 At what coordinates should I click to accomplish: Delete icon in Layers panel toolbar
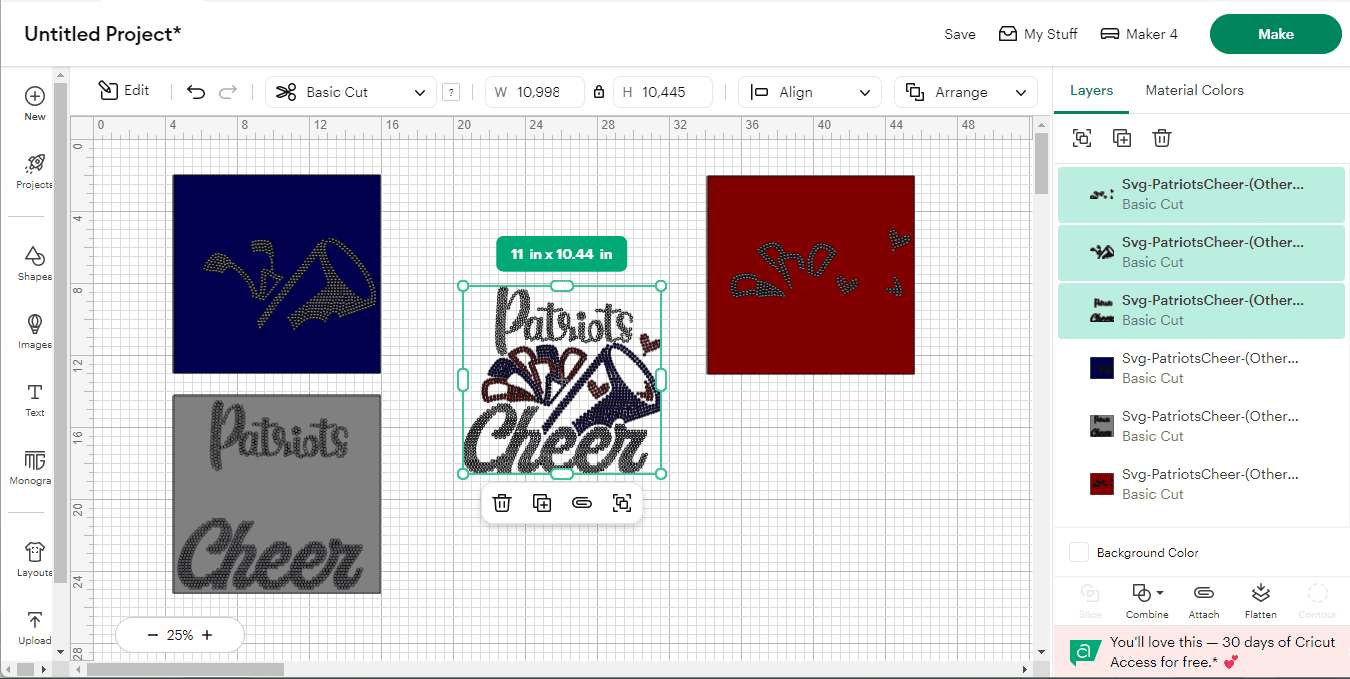[x=1161, y=138]
